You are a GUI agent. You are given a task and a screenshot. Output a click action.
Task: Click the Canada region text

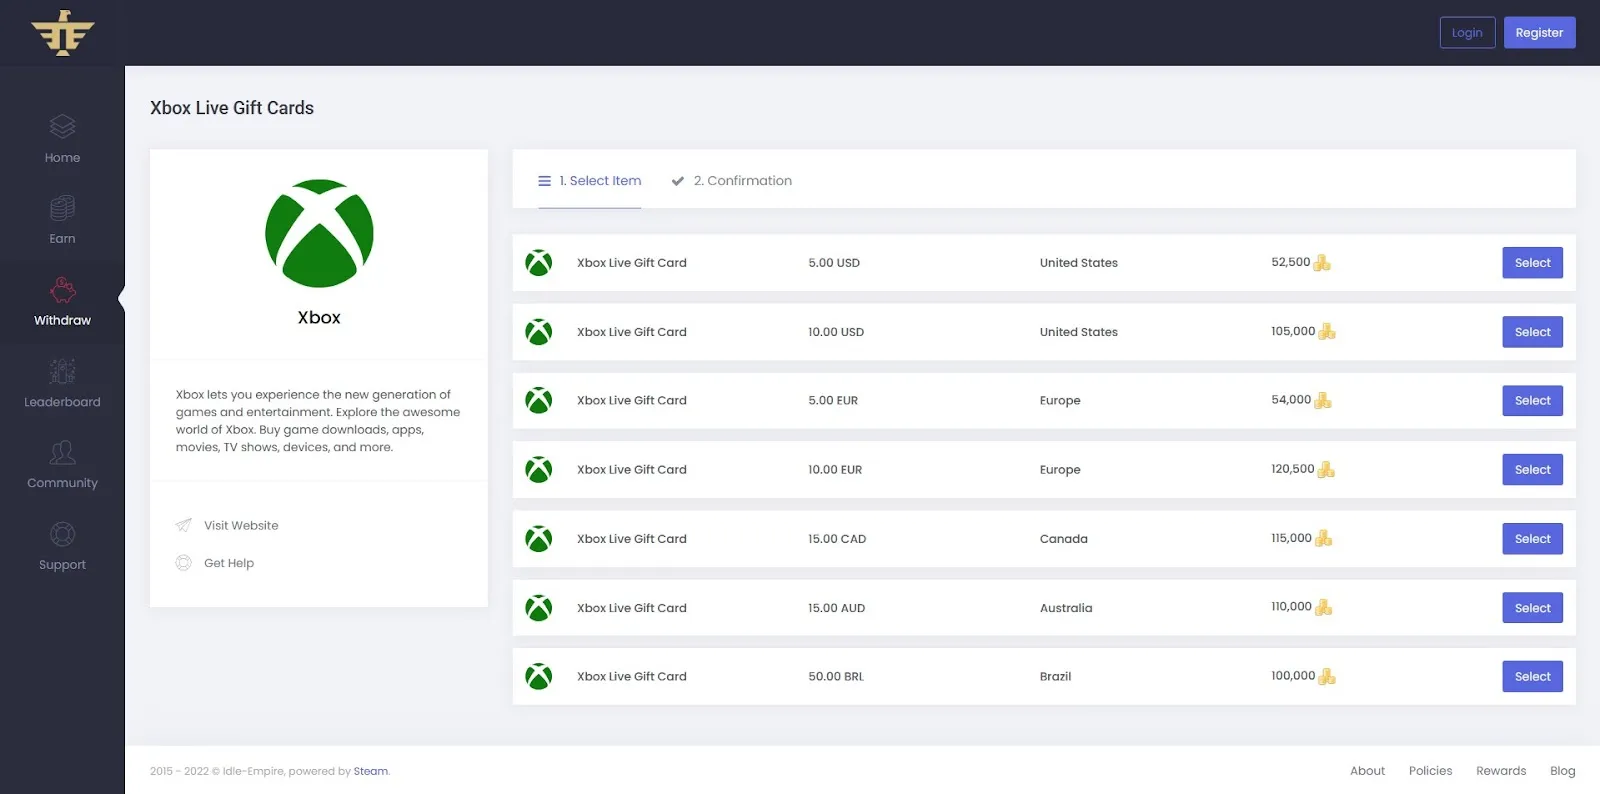(1063, 539)
